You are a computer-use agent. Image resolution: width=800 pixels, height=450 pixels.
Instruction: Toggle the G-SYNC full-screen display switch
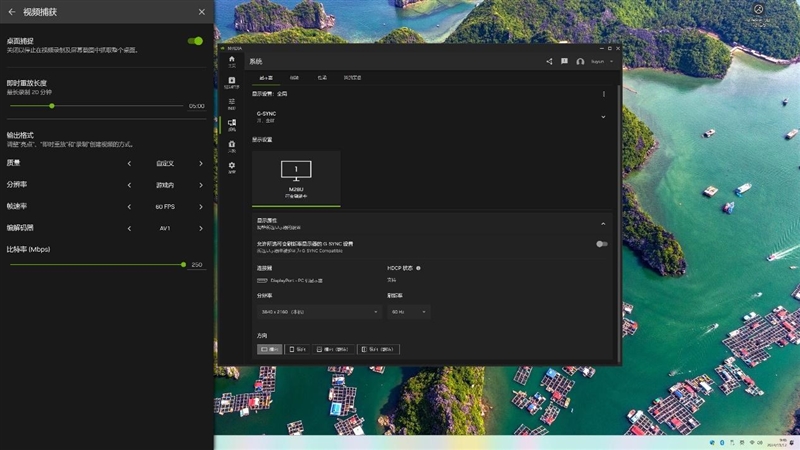tap(602, 244)
